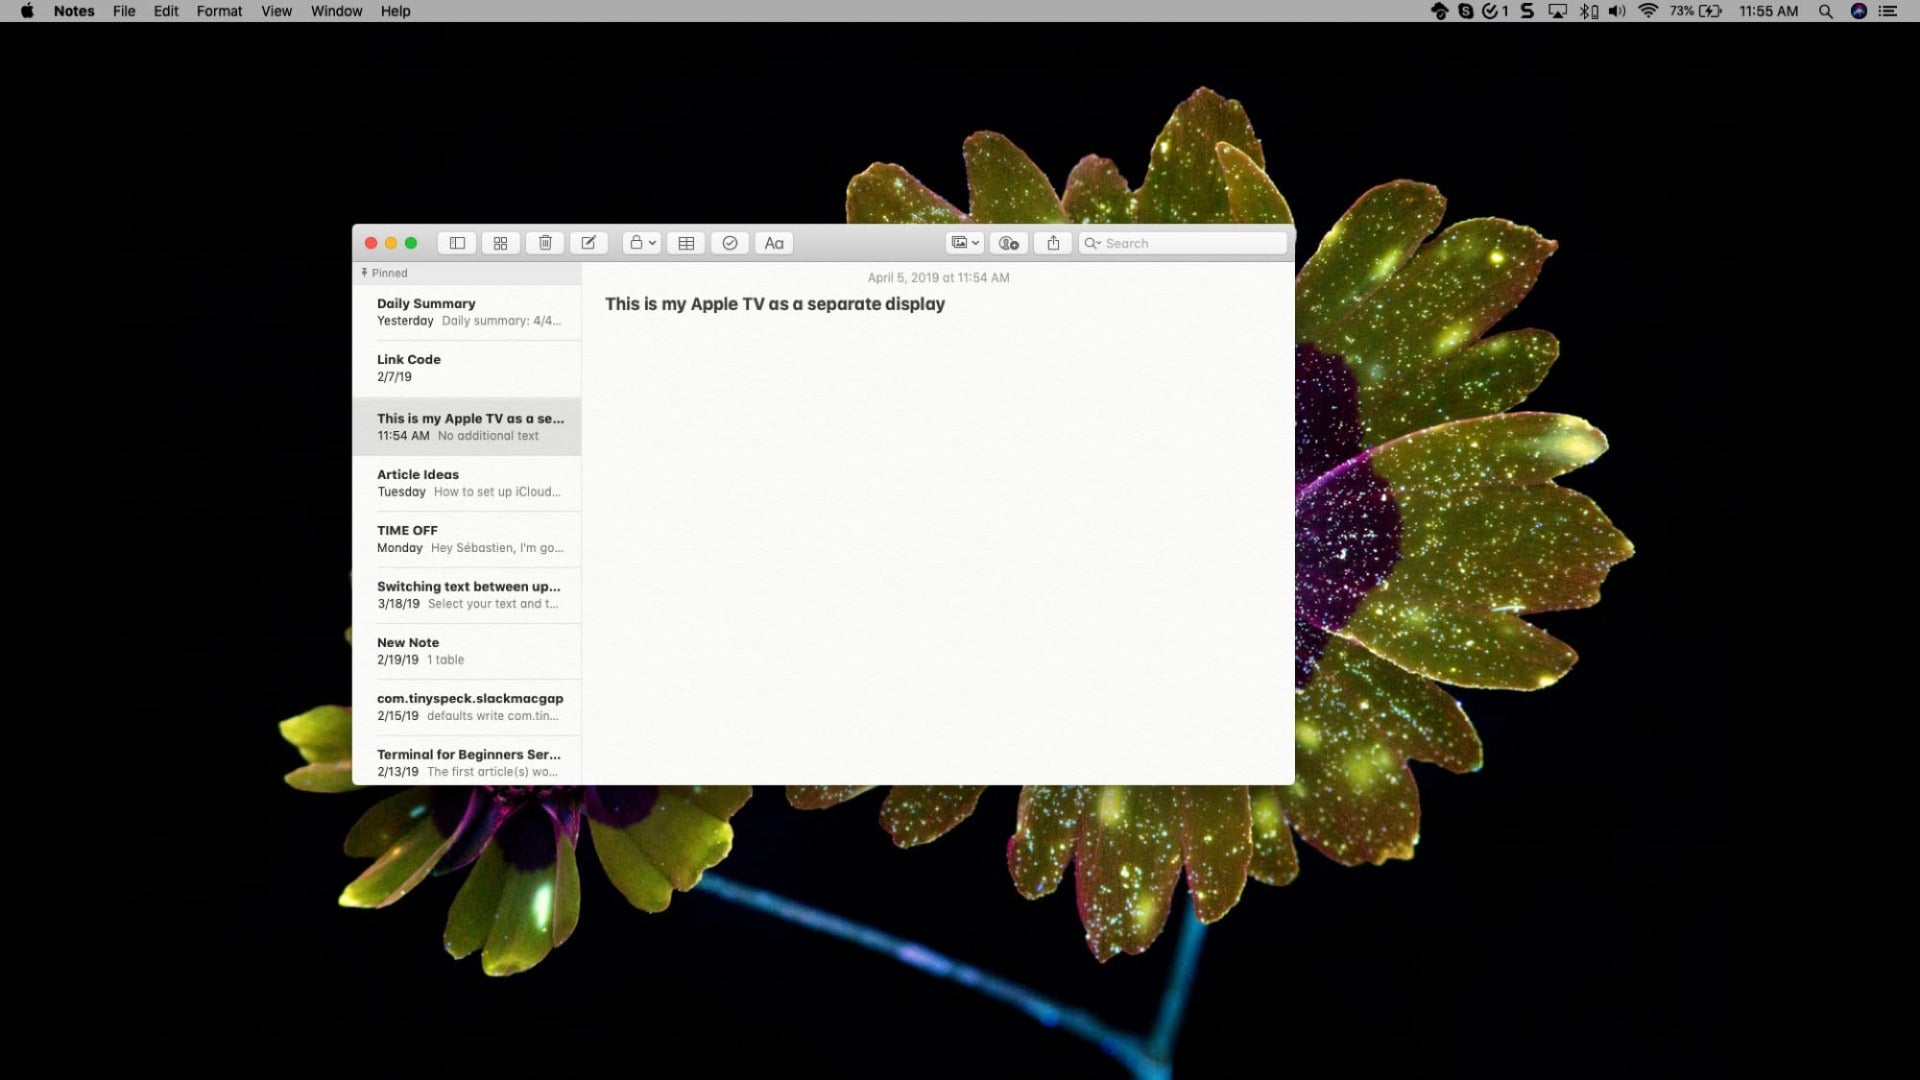Expand the photos media dropdown
The image size is (1920, 1080).
(965, 243)
